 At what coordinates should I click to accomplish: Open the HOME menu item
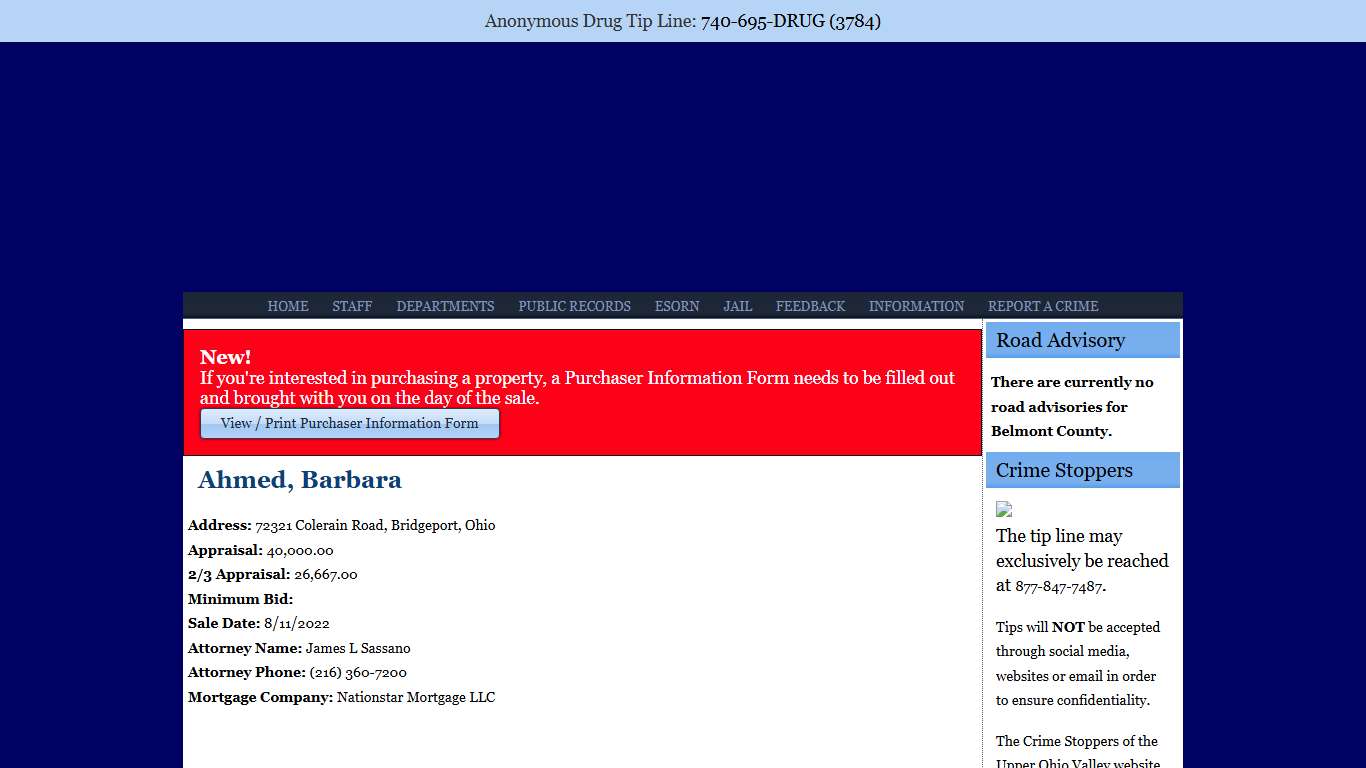tap(288, 306)
